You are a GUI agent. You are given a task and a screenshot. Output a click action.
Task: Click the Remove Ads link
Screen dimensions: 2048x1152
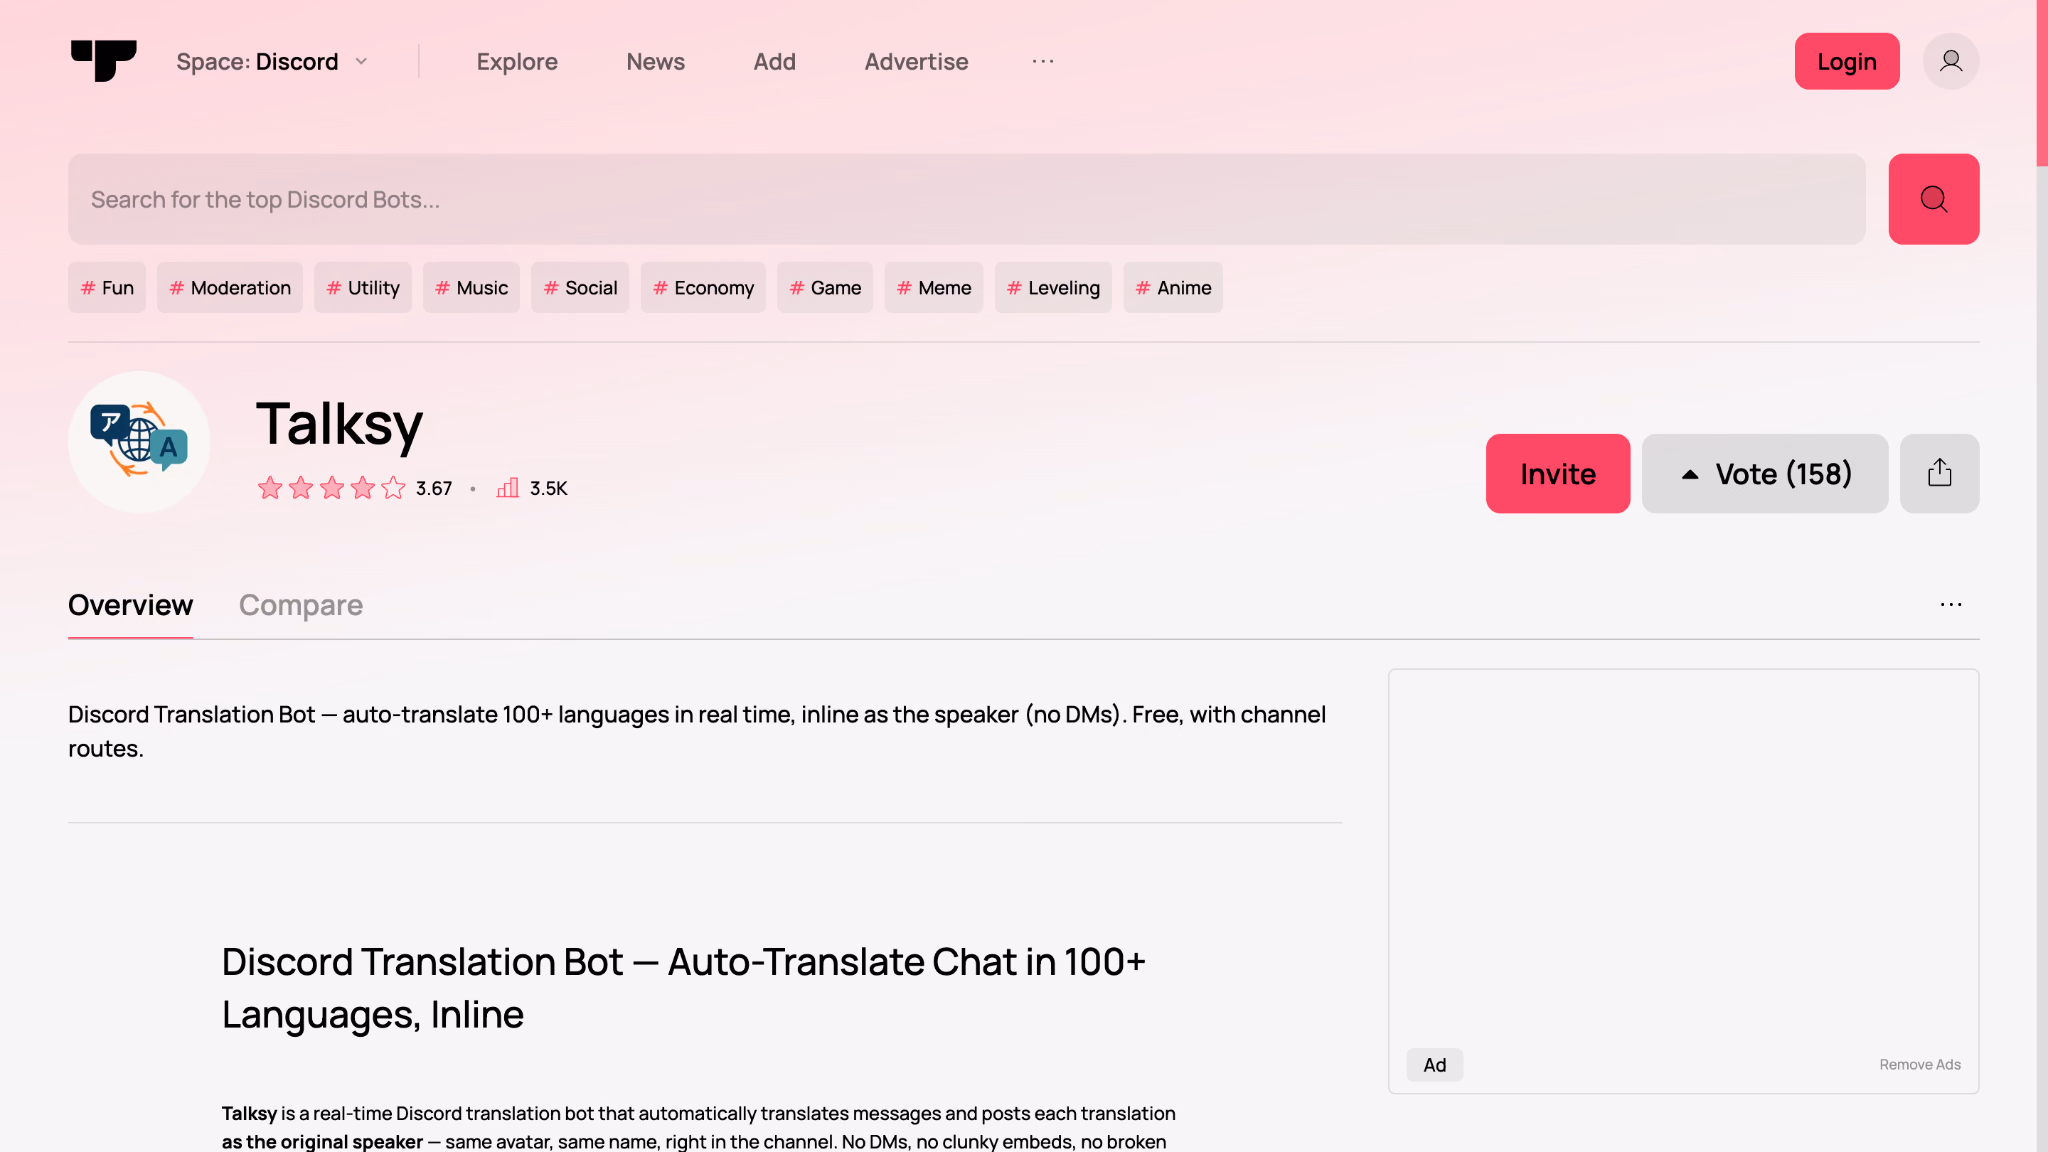(1919, 1064)
